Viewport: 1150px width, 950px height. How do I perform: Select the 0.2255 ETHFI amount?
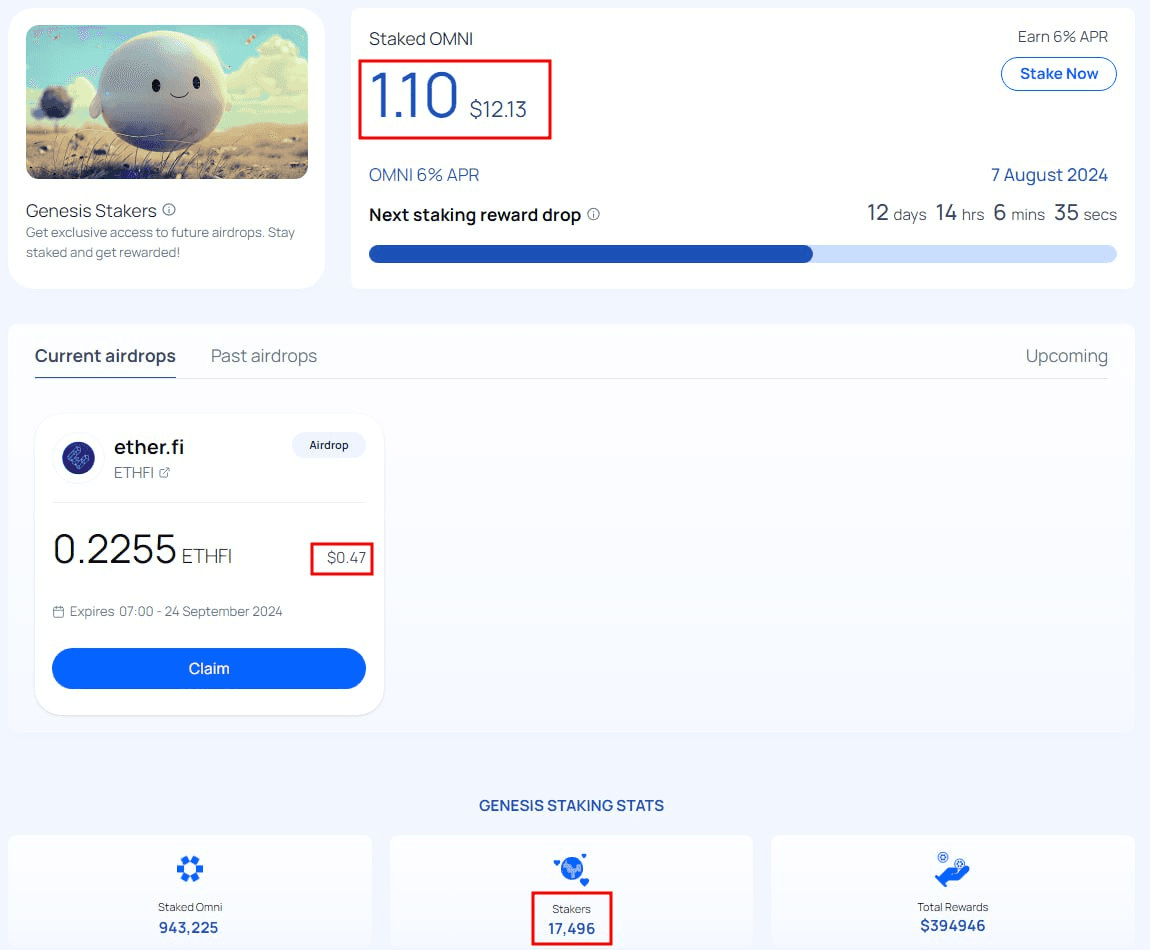tap(142, 549)
